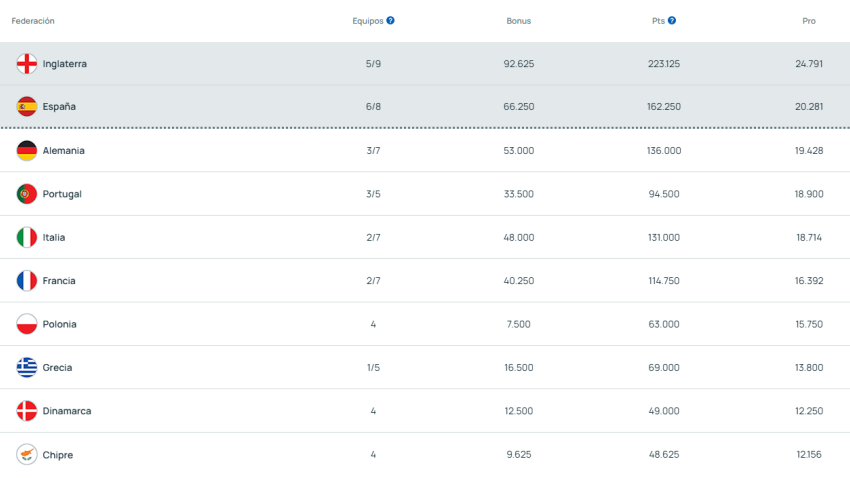Open the Equipos help info icon
This screenshot has height=478, width=850.
point(391,21)
